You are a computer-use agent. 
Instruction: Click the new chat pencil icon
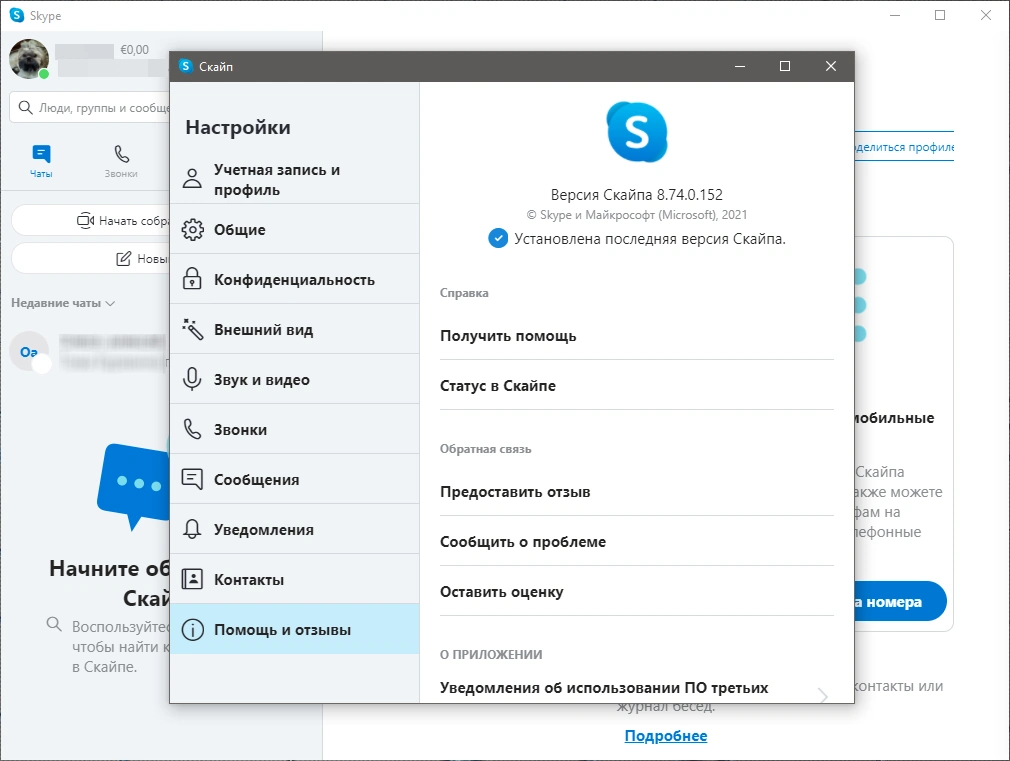click(123, 259)
